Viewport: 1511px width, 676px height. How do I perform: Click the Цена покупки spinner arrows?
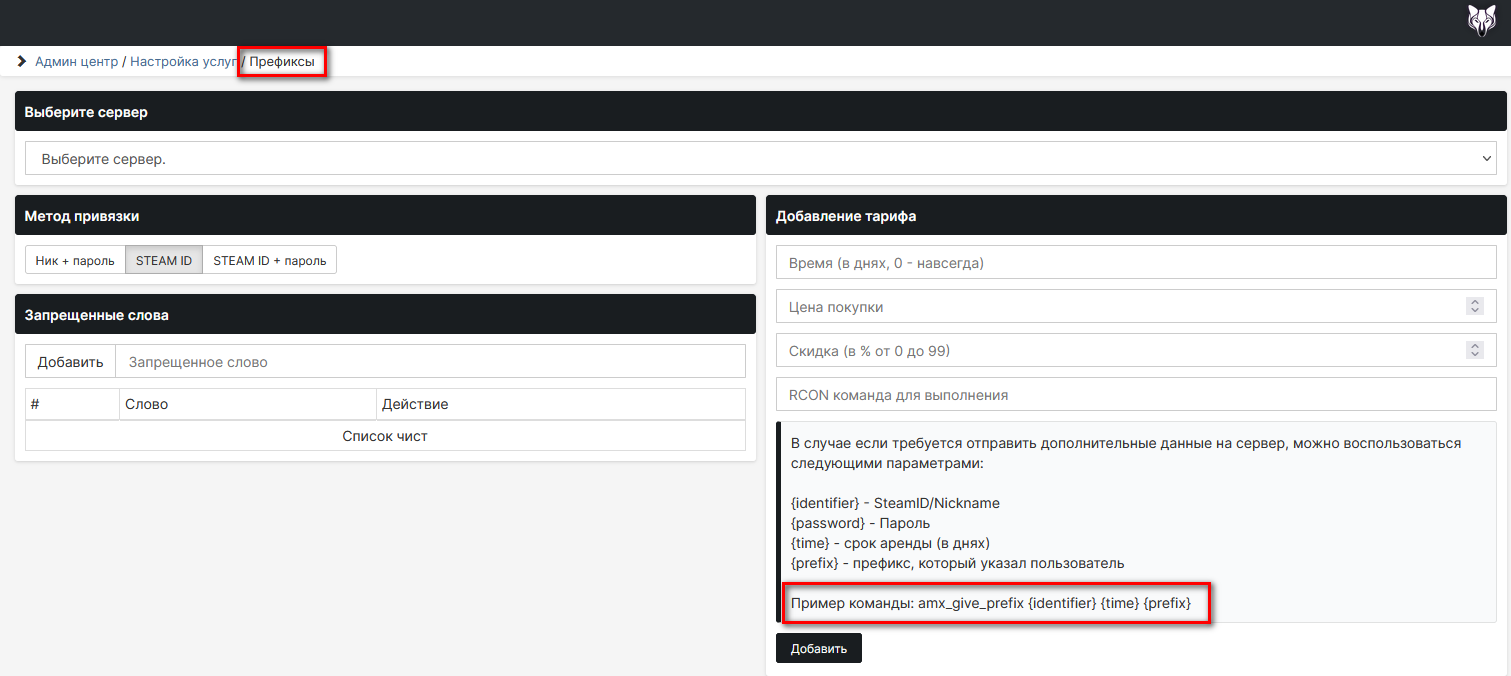pyautogui.click(x=1474, y=306)
